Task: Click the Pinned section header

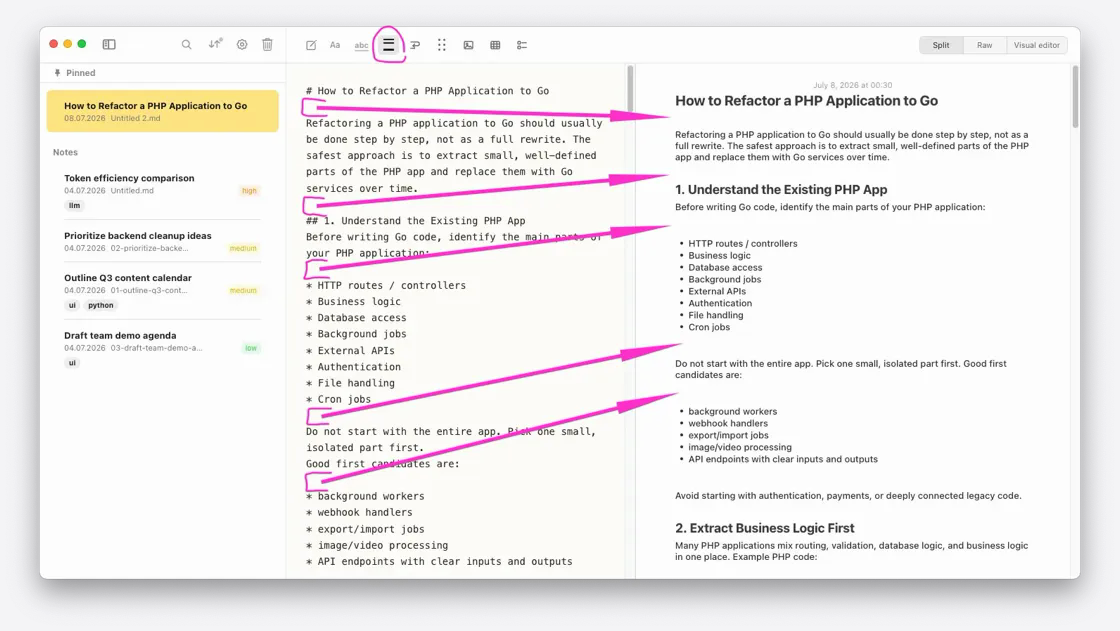Action: pyautogui.click(x=74, y=73)
